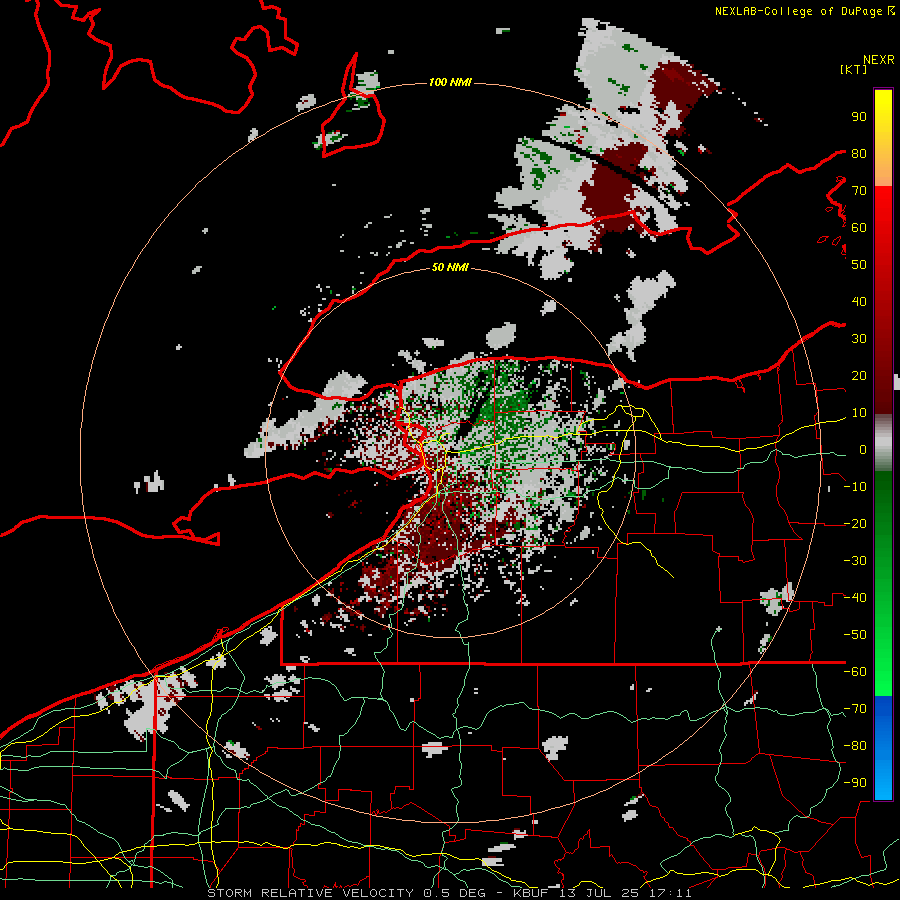Viewport: 900px width, 900px height.
Task: Click the NEXR label near the color scale
Action: click(879, 60)
